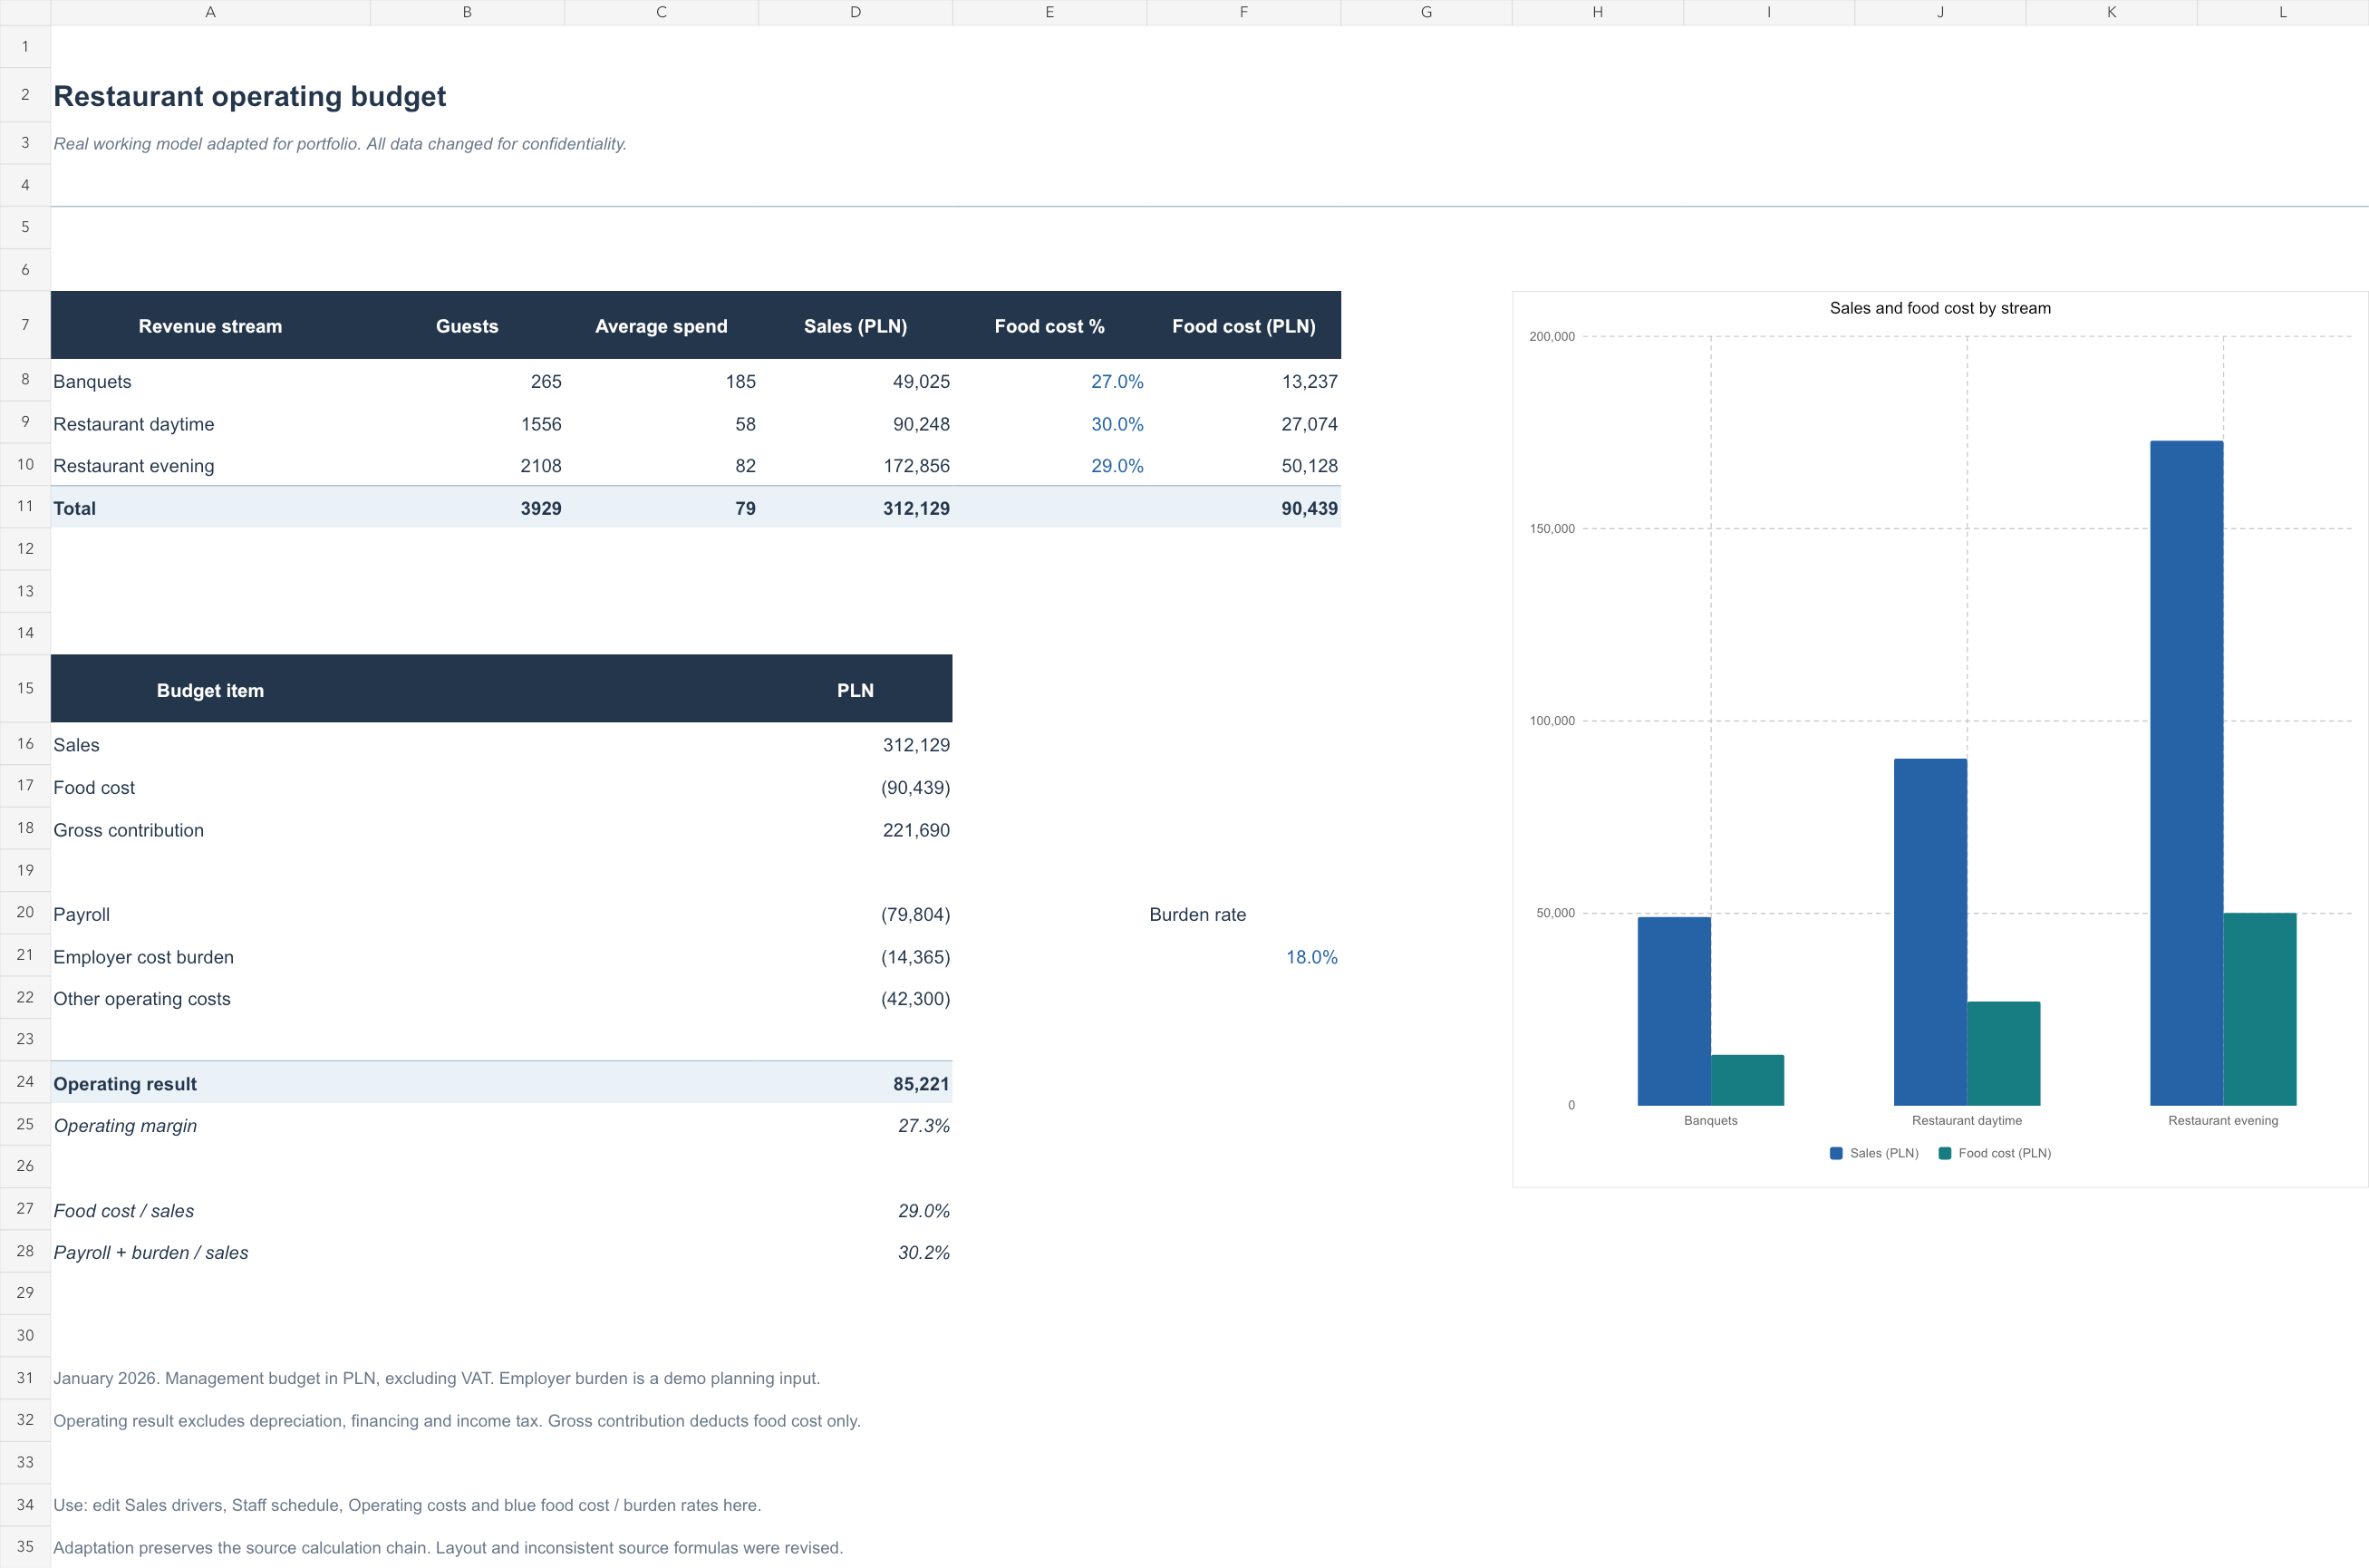This screenshot has height=1568, width=2369.
Task: Select row 7 header
Action: click(x=25, y=325)
